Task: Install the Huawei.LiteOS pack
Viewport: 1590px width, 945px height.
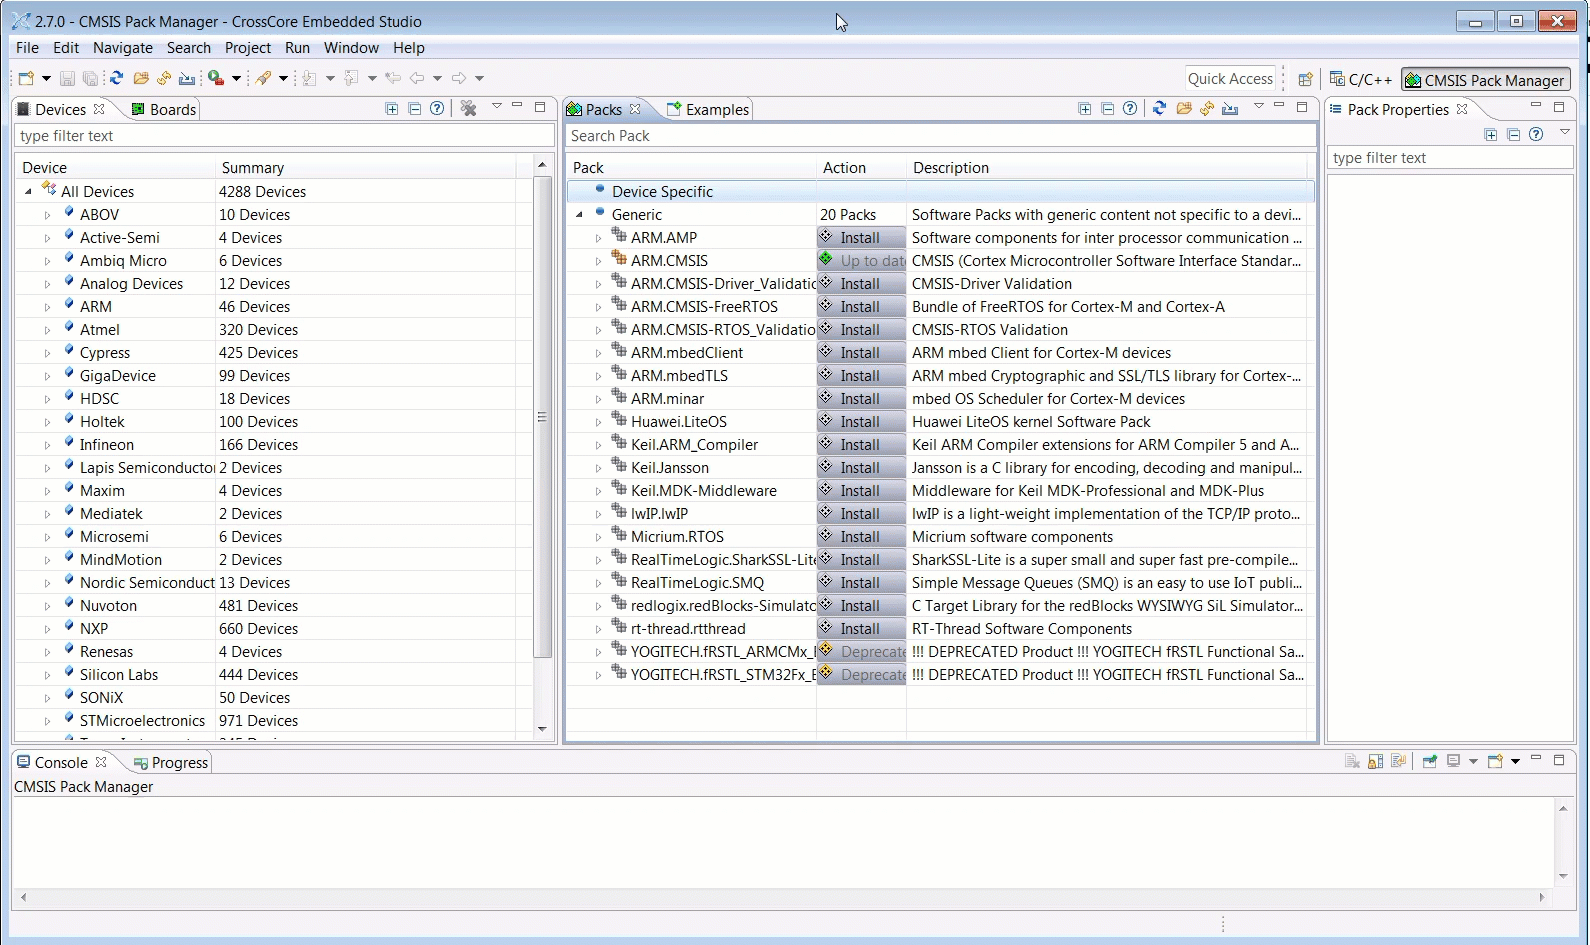Action: click(x=861, y=422)
